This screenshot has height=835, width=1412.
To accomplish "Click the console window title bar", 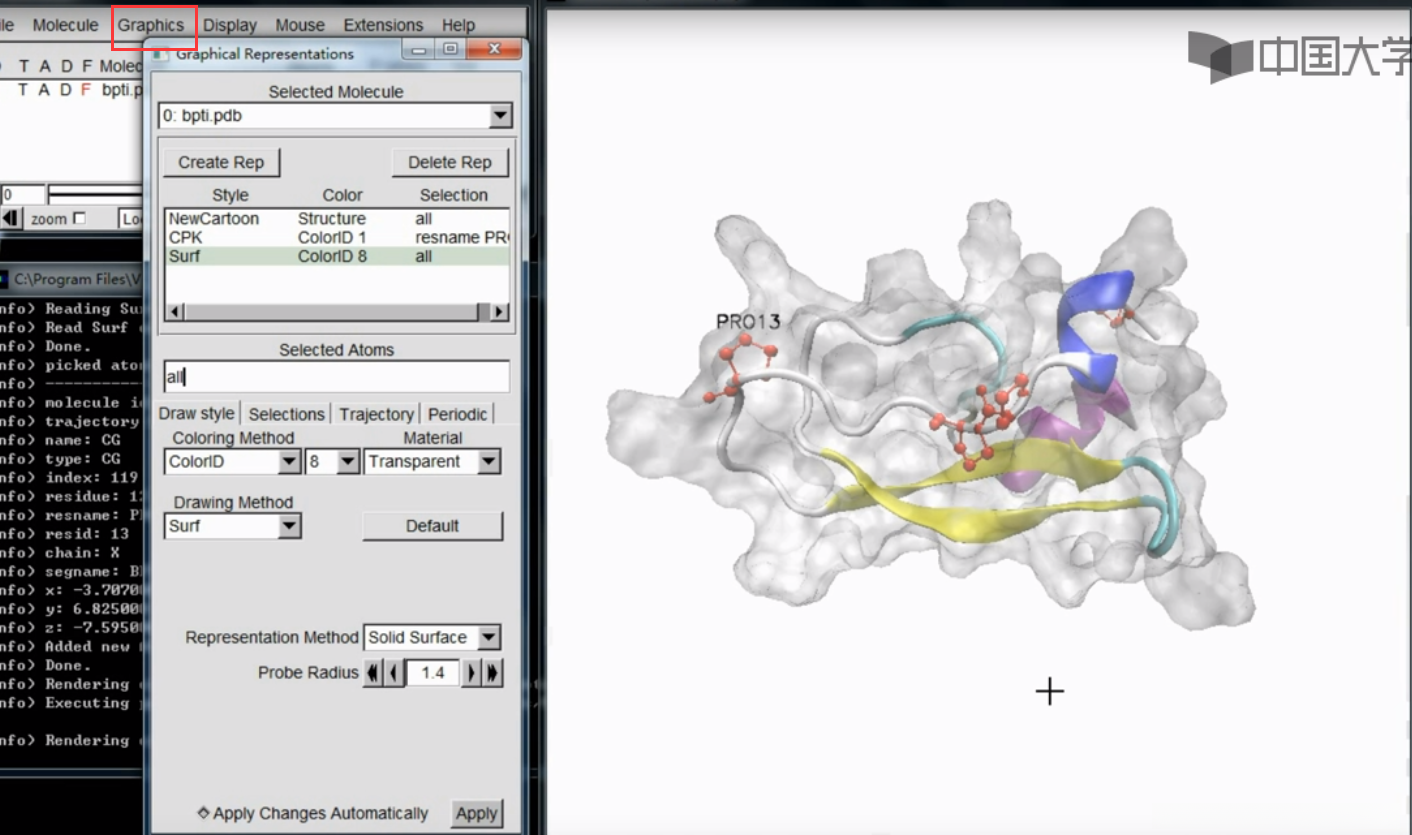I will (72, 279).
